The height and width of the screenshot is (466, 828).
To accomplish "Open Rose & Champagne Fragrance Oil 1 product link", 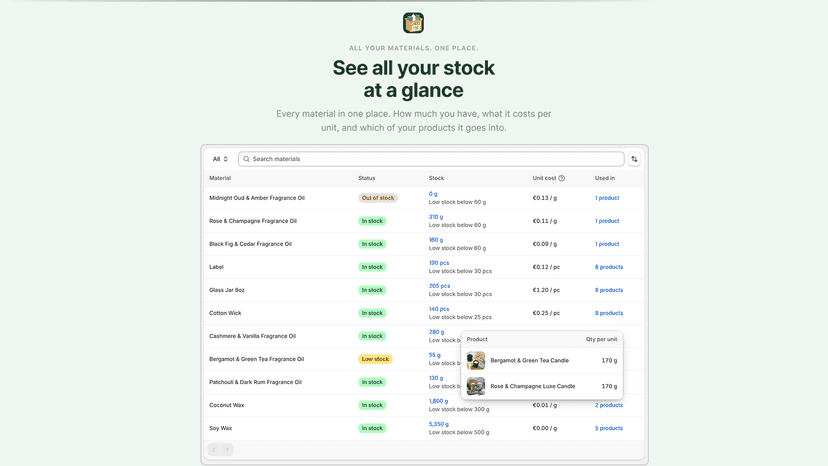I will point(607,221).
